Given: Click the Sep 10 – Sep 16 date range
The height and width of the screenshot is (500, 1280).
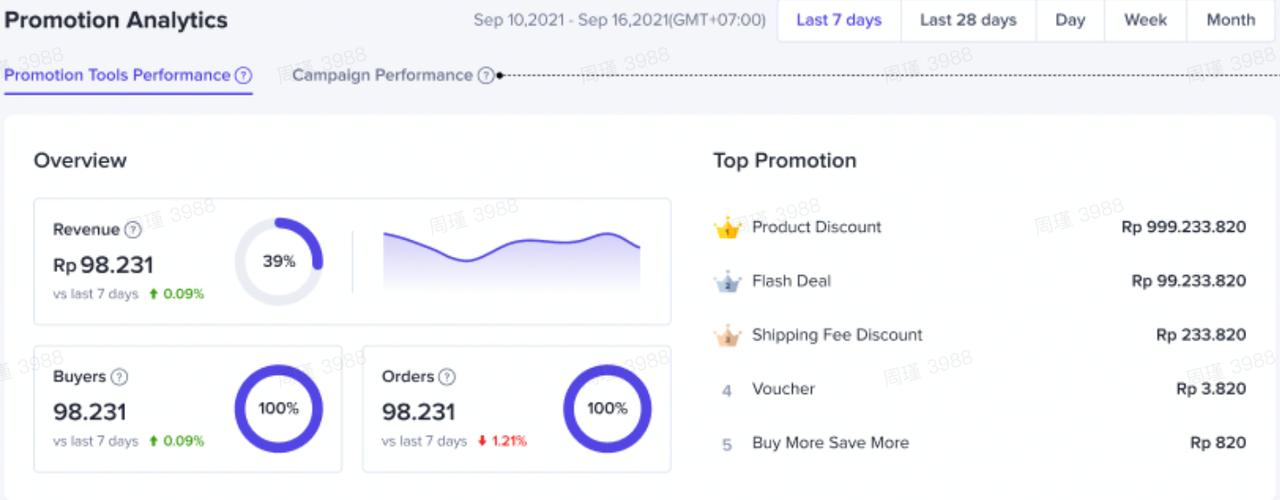Looking at the screenshot, I should coord(619,21).
